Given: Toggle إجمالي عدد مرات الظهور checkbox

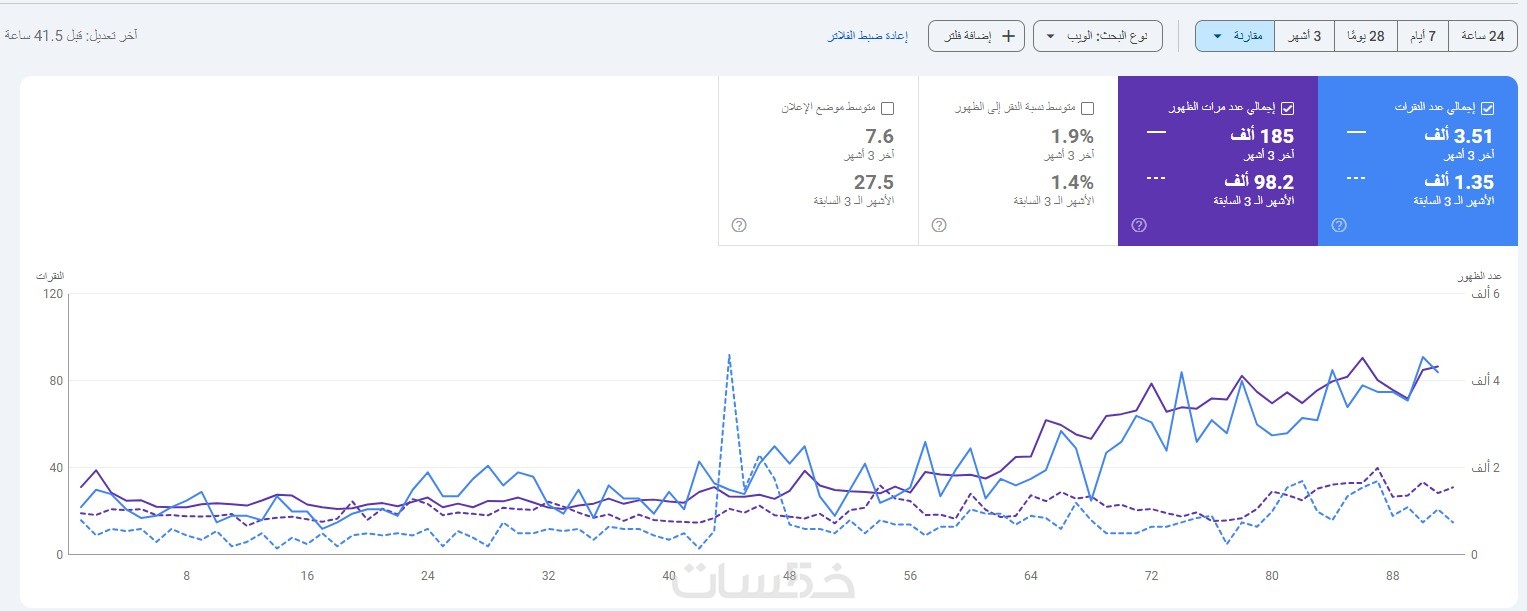Looking at the screenshot, I should (x=1287, y=108).
